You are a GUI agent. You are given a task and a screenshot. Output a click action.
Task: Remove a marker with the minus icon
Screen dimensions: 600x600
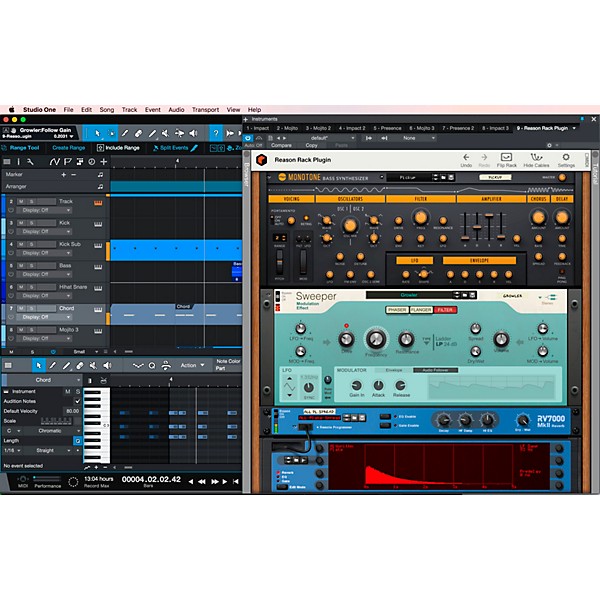click(73, 174)
